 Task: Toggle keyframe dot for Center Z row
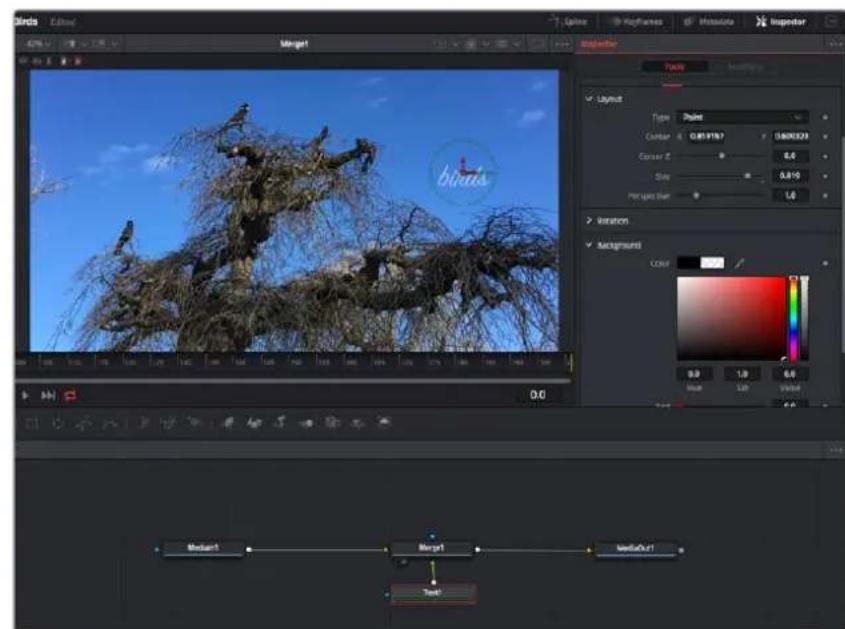(x=825, y=156)
